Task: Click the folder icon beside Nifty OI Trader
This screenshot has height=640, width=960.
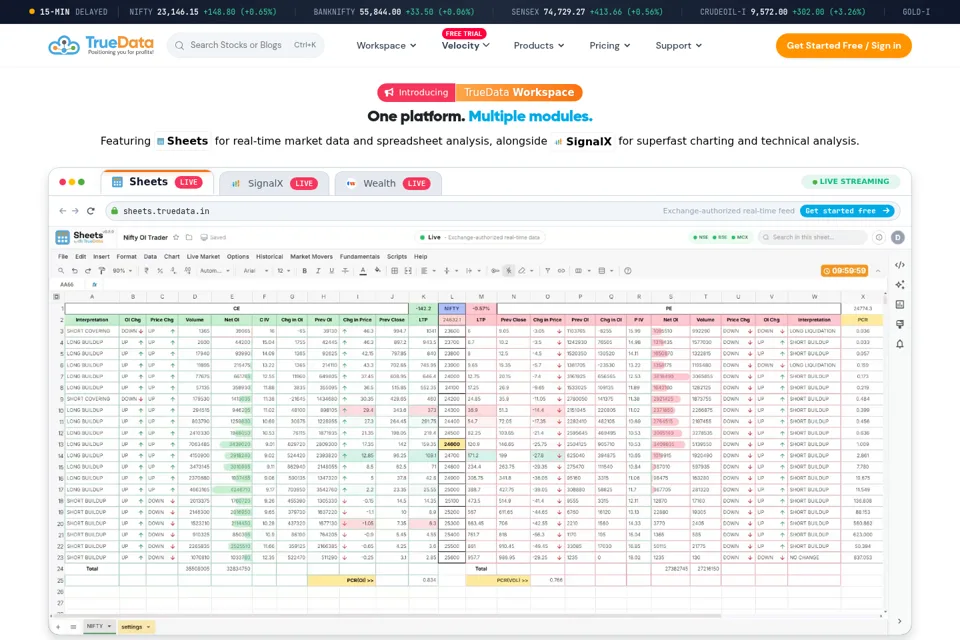Action: pyautogui.click(x=189, y=238)
